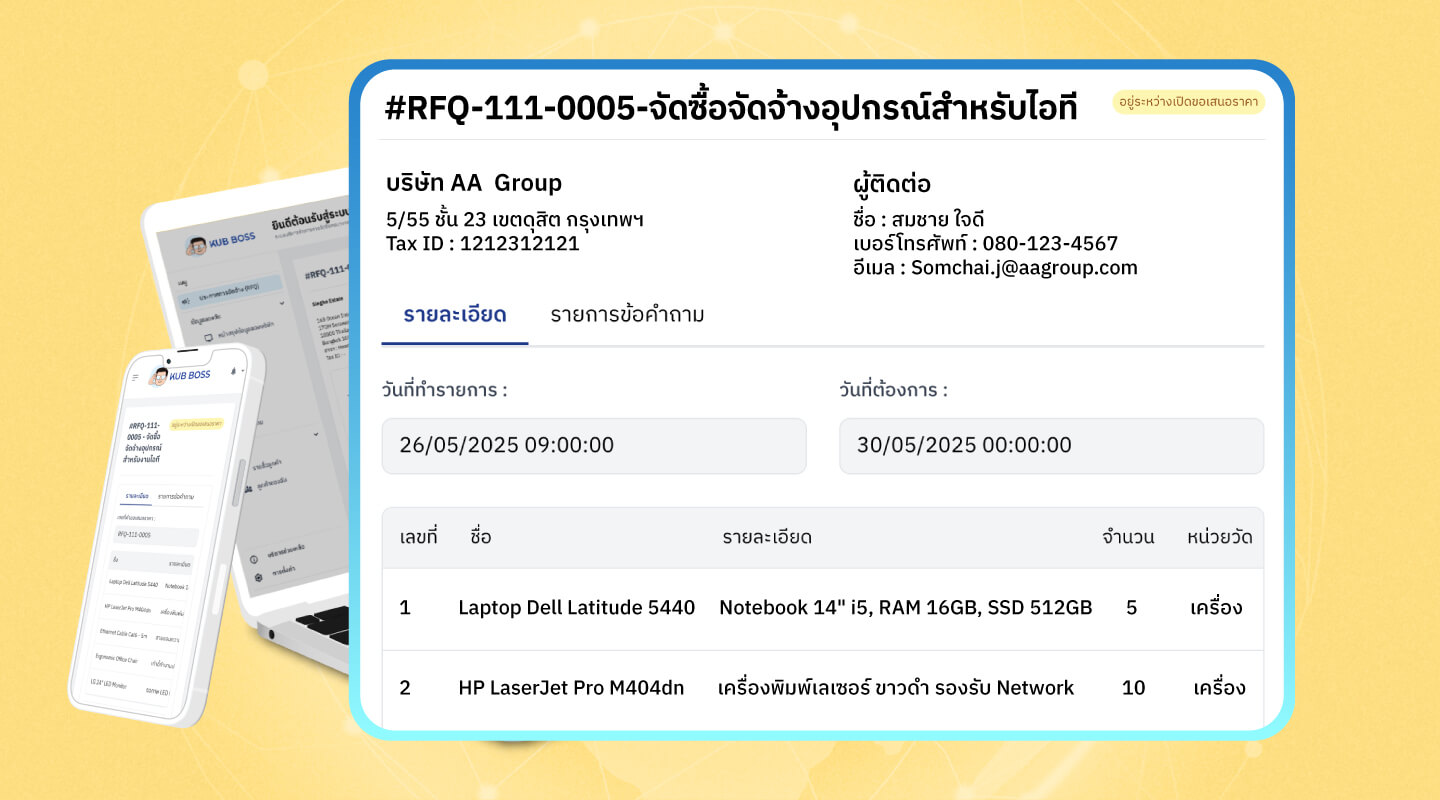Click the อยู่ระหว่างเปิดขอเสนอราคา status badge

pyautogui.click(x=1188, y=102)
